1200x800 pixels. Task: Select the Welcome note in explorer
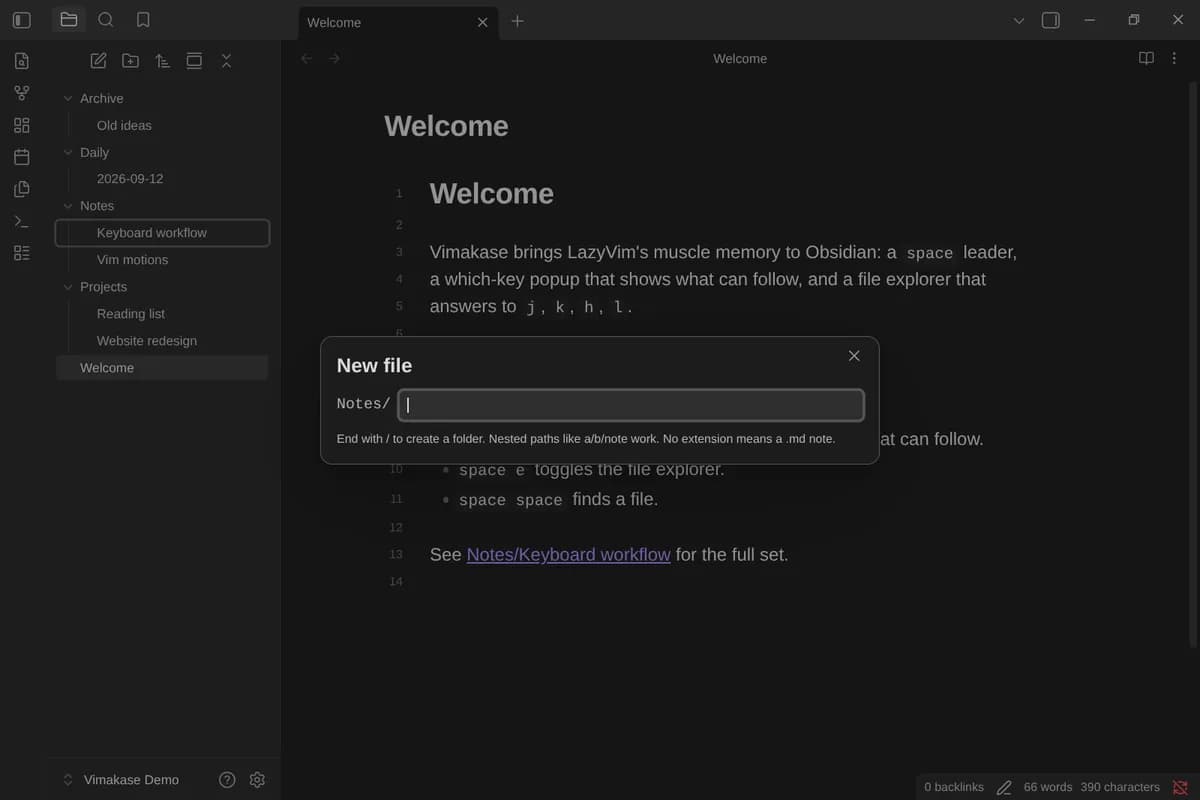pyautogui.click(x=162, y=368)
